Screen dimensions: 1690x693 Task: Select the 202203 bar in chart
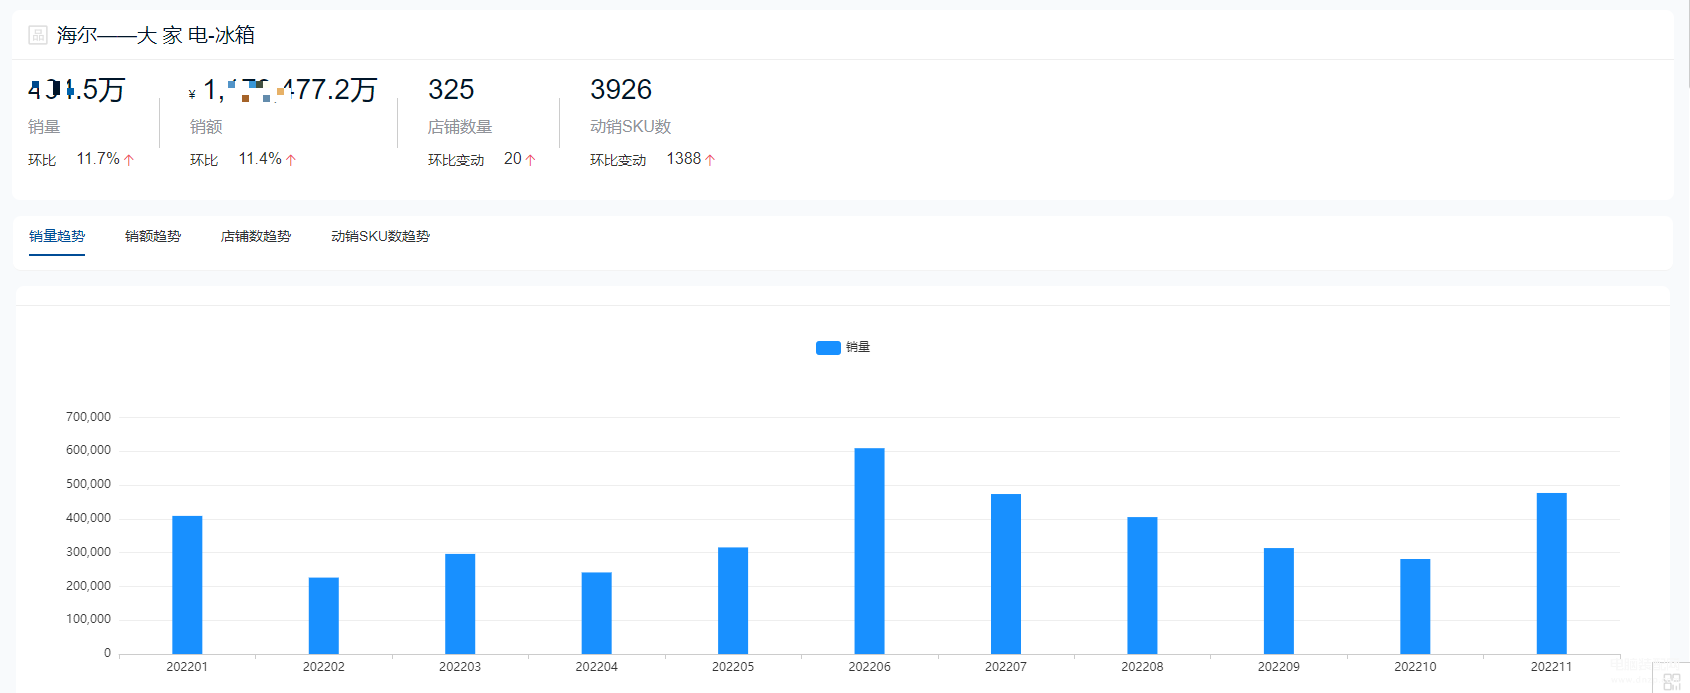pos(460,604)
